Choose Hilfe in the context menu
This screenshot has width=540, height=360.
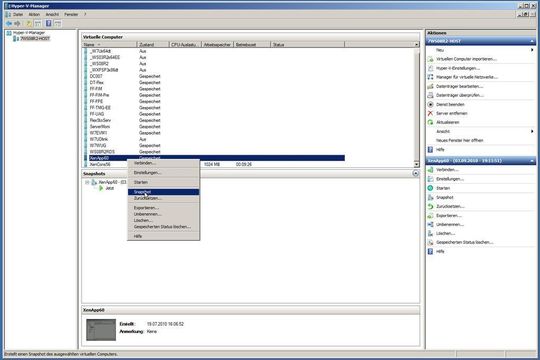point(164,236)
